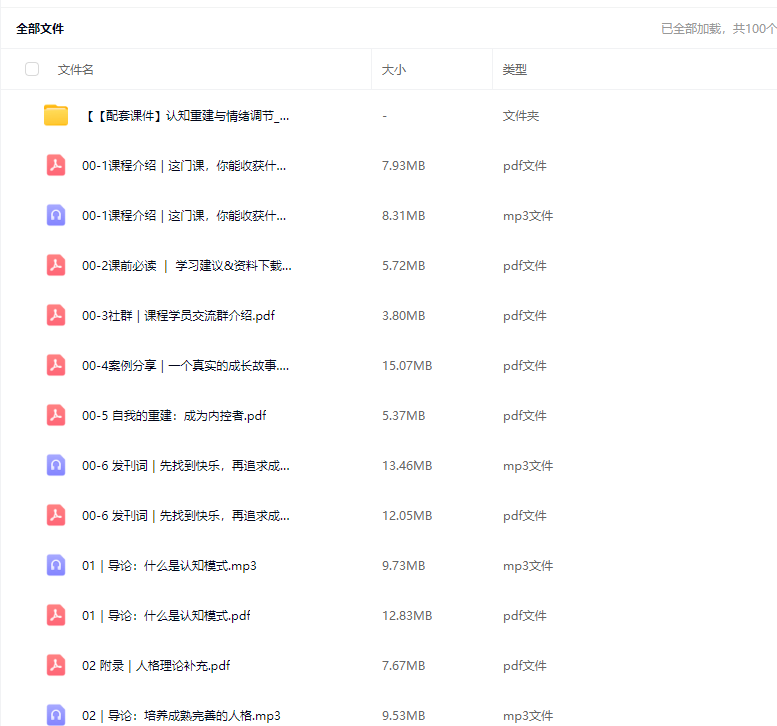Click the 全部文件 breadcrumb title
This screenshot has width=777, height=726.
point(40,29)
